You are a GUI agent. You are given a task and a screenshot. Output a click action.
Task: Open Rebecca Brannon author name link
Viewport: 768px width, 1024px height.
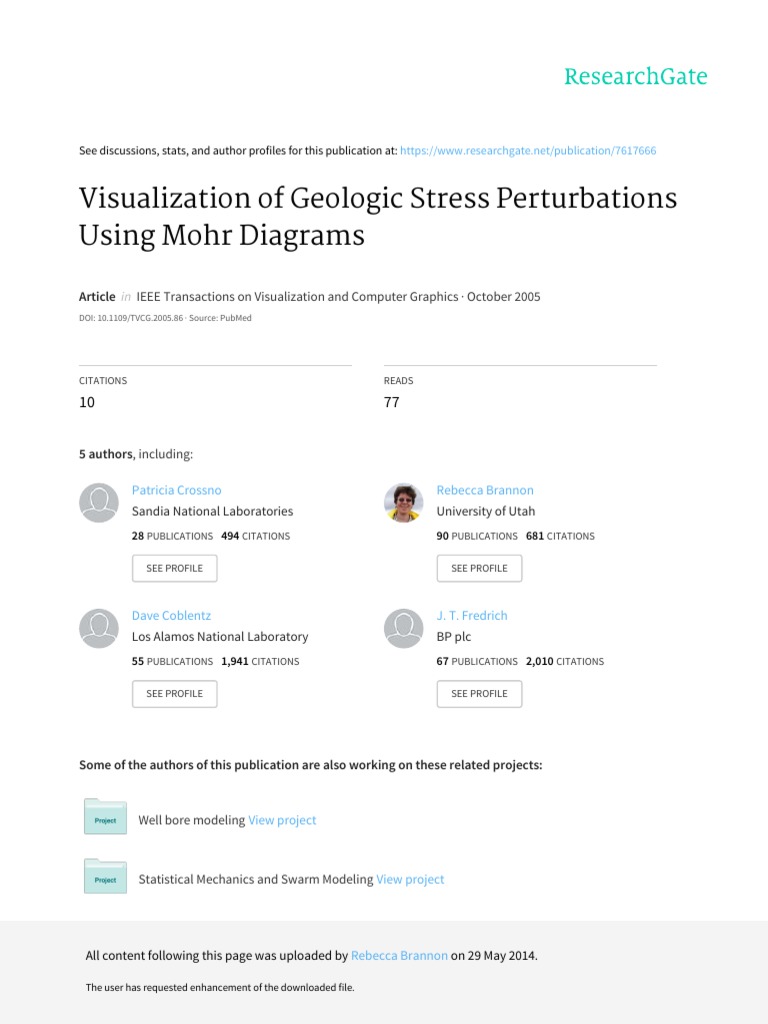point(485,490)
